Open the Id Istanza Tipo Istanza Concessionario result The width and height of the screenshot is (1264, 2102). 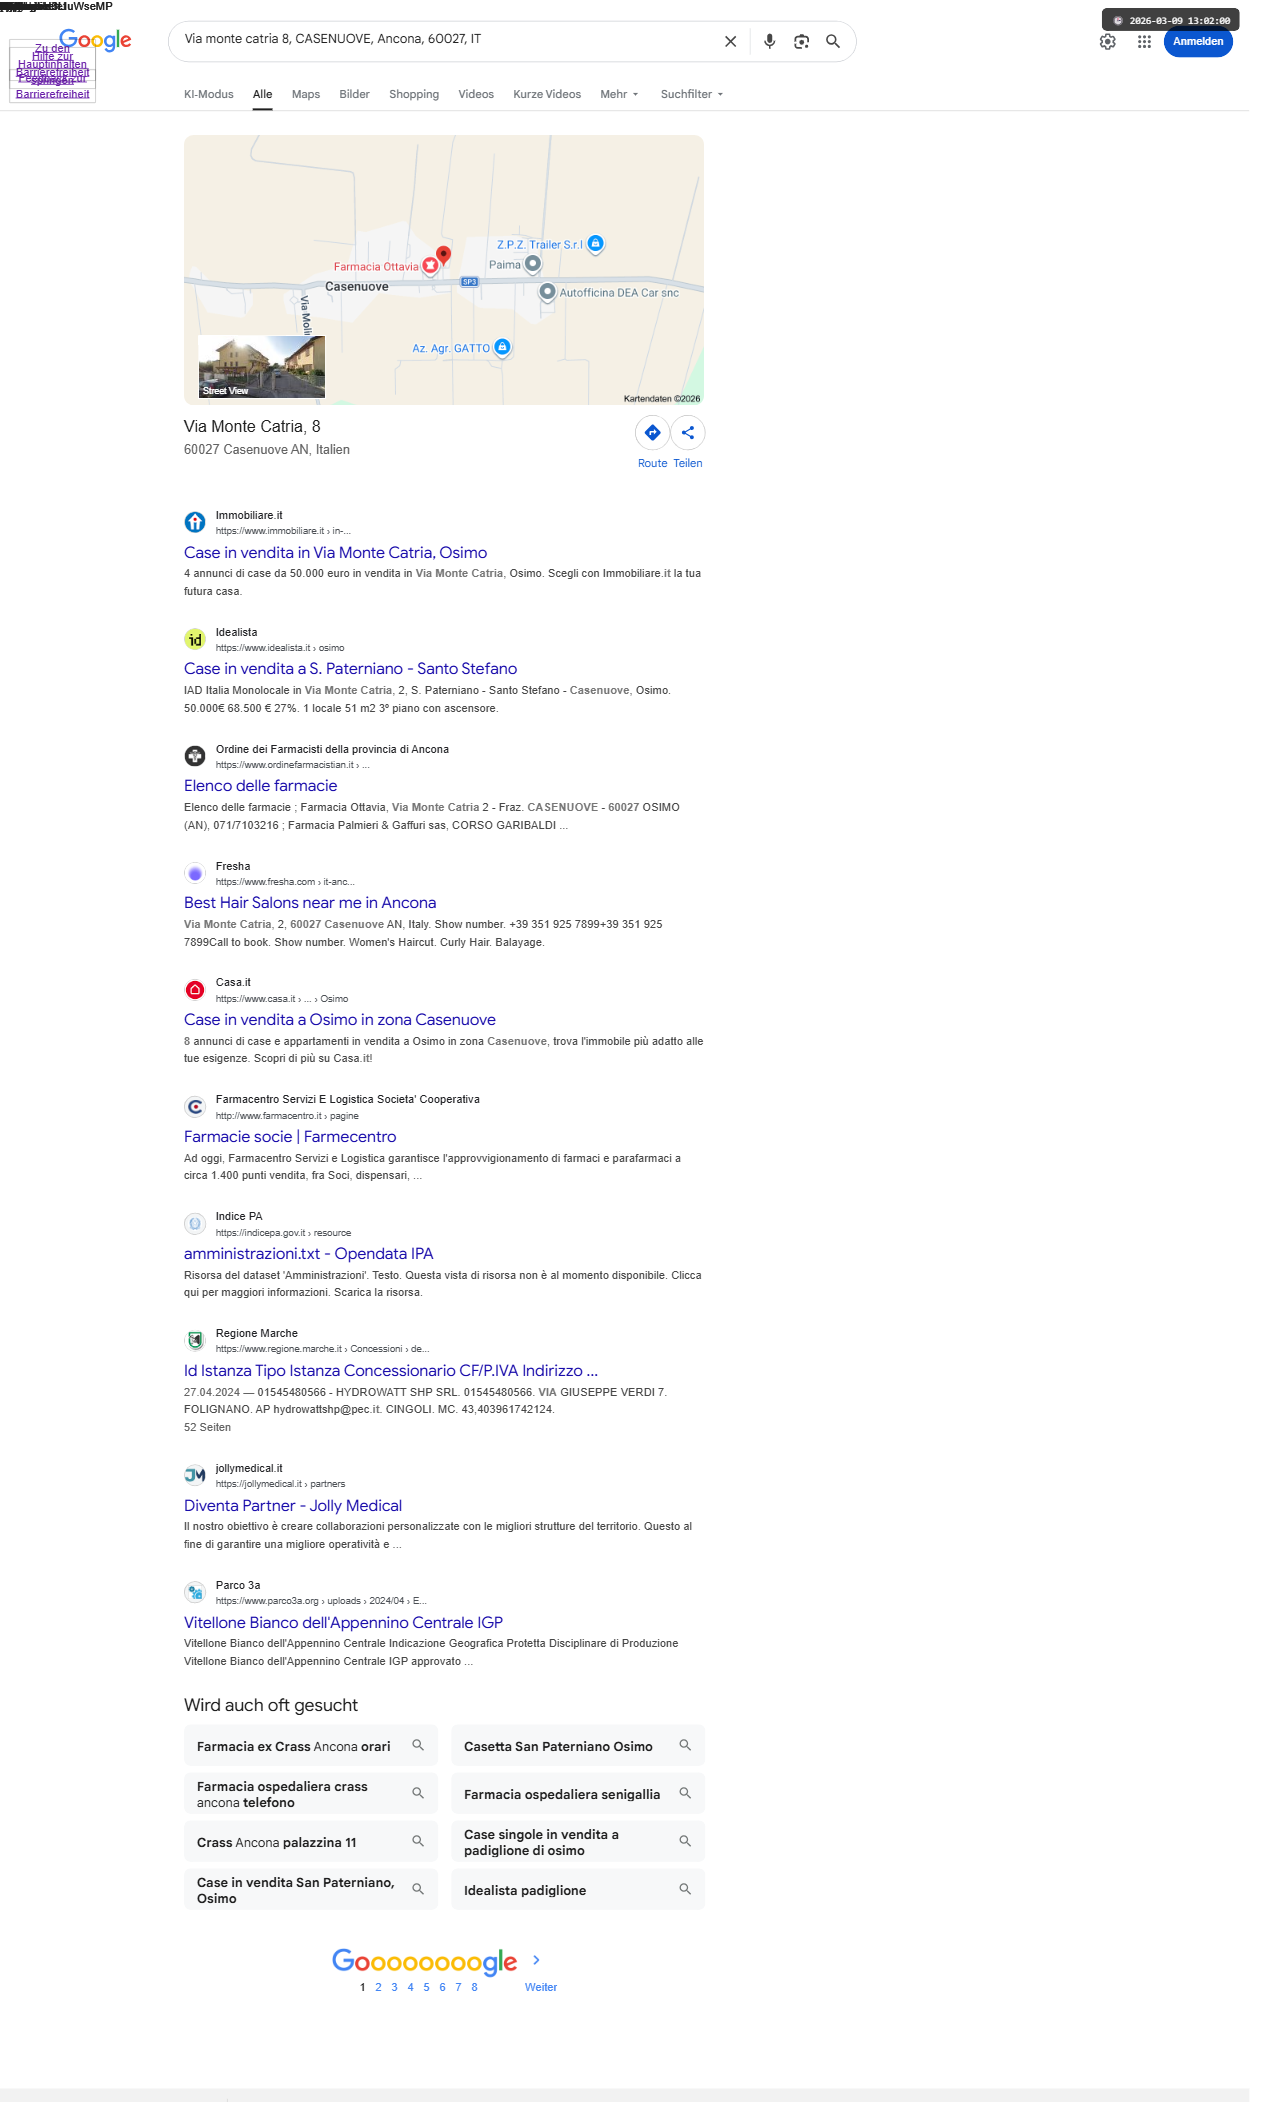click(x=391, y=1370)
